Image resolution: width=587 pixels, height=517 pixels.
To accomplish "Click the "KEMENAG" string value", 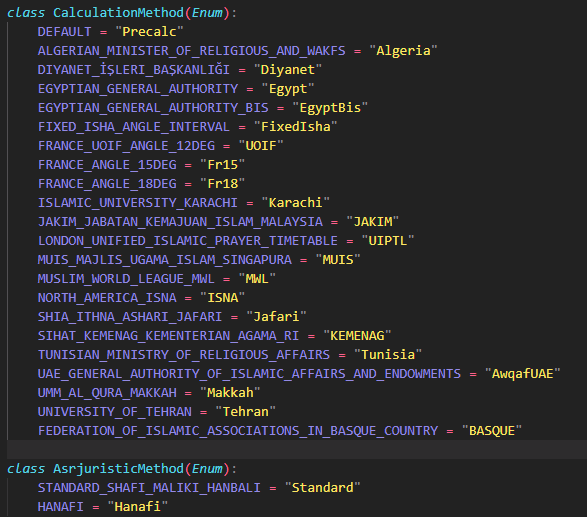I will click(x=357, y=336).
